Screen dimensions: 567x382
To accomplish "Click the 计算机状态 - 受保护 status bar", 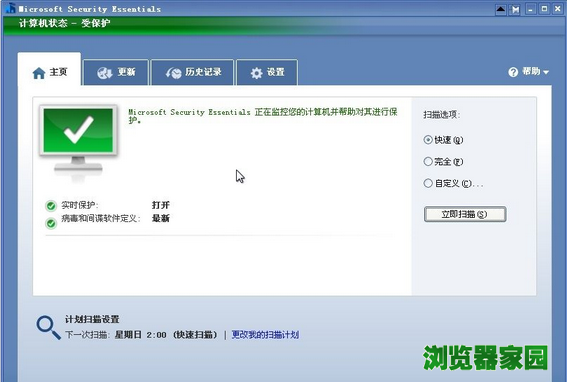I will 64,23.
